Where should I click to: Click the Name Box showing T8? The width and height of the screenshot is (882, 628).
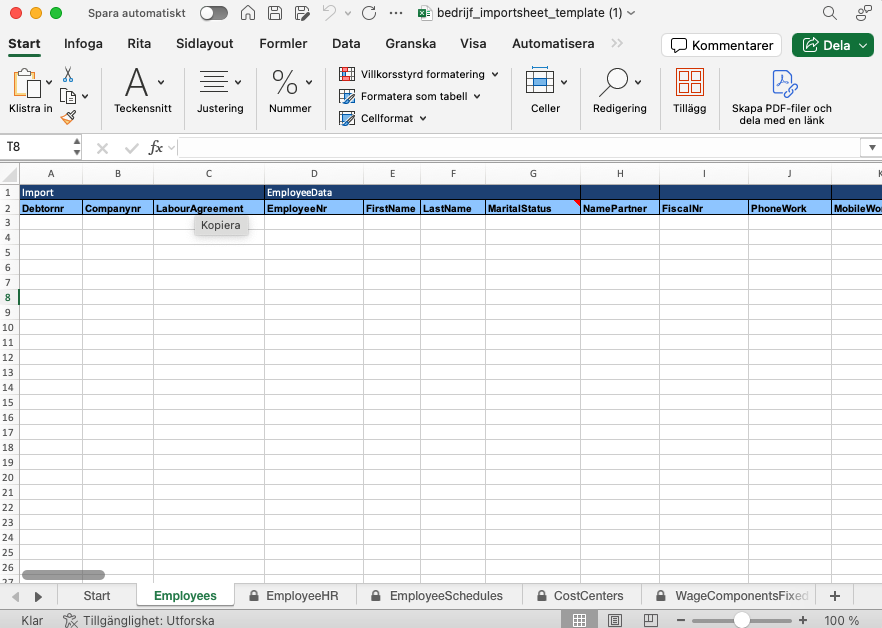point(36,148)
